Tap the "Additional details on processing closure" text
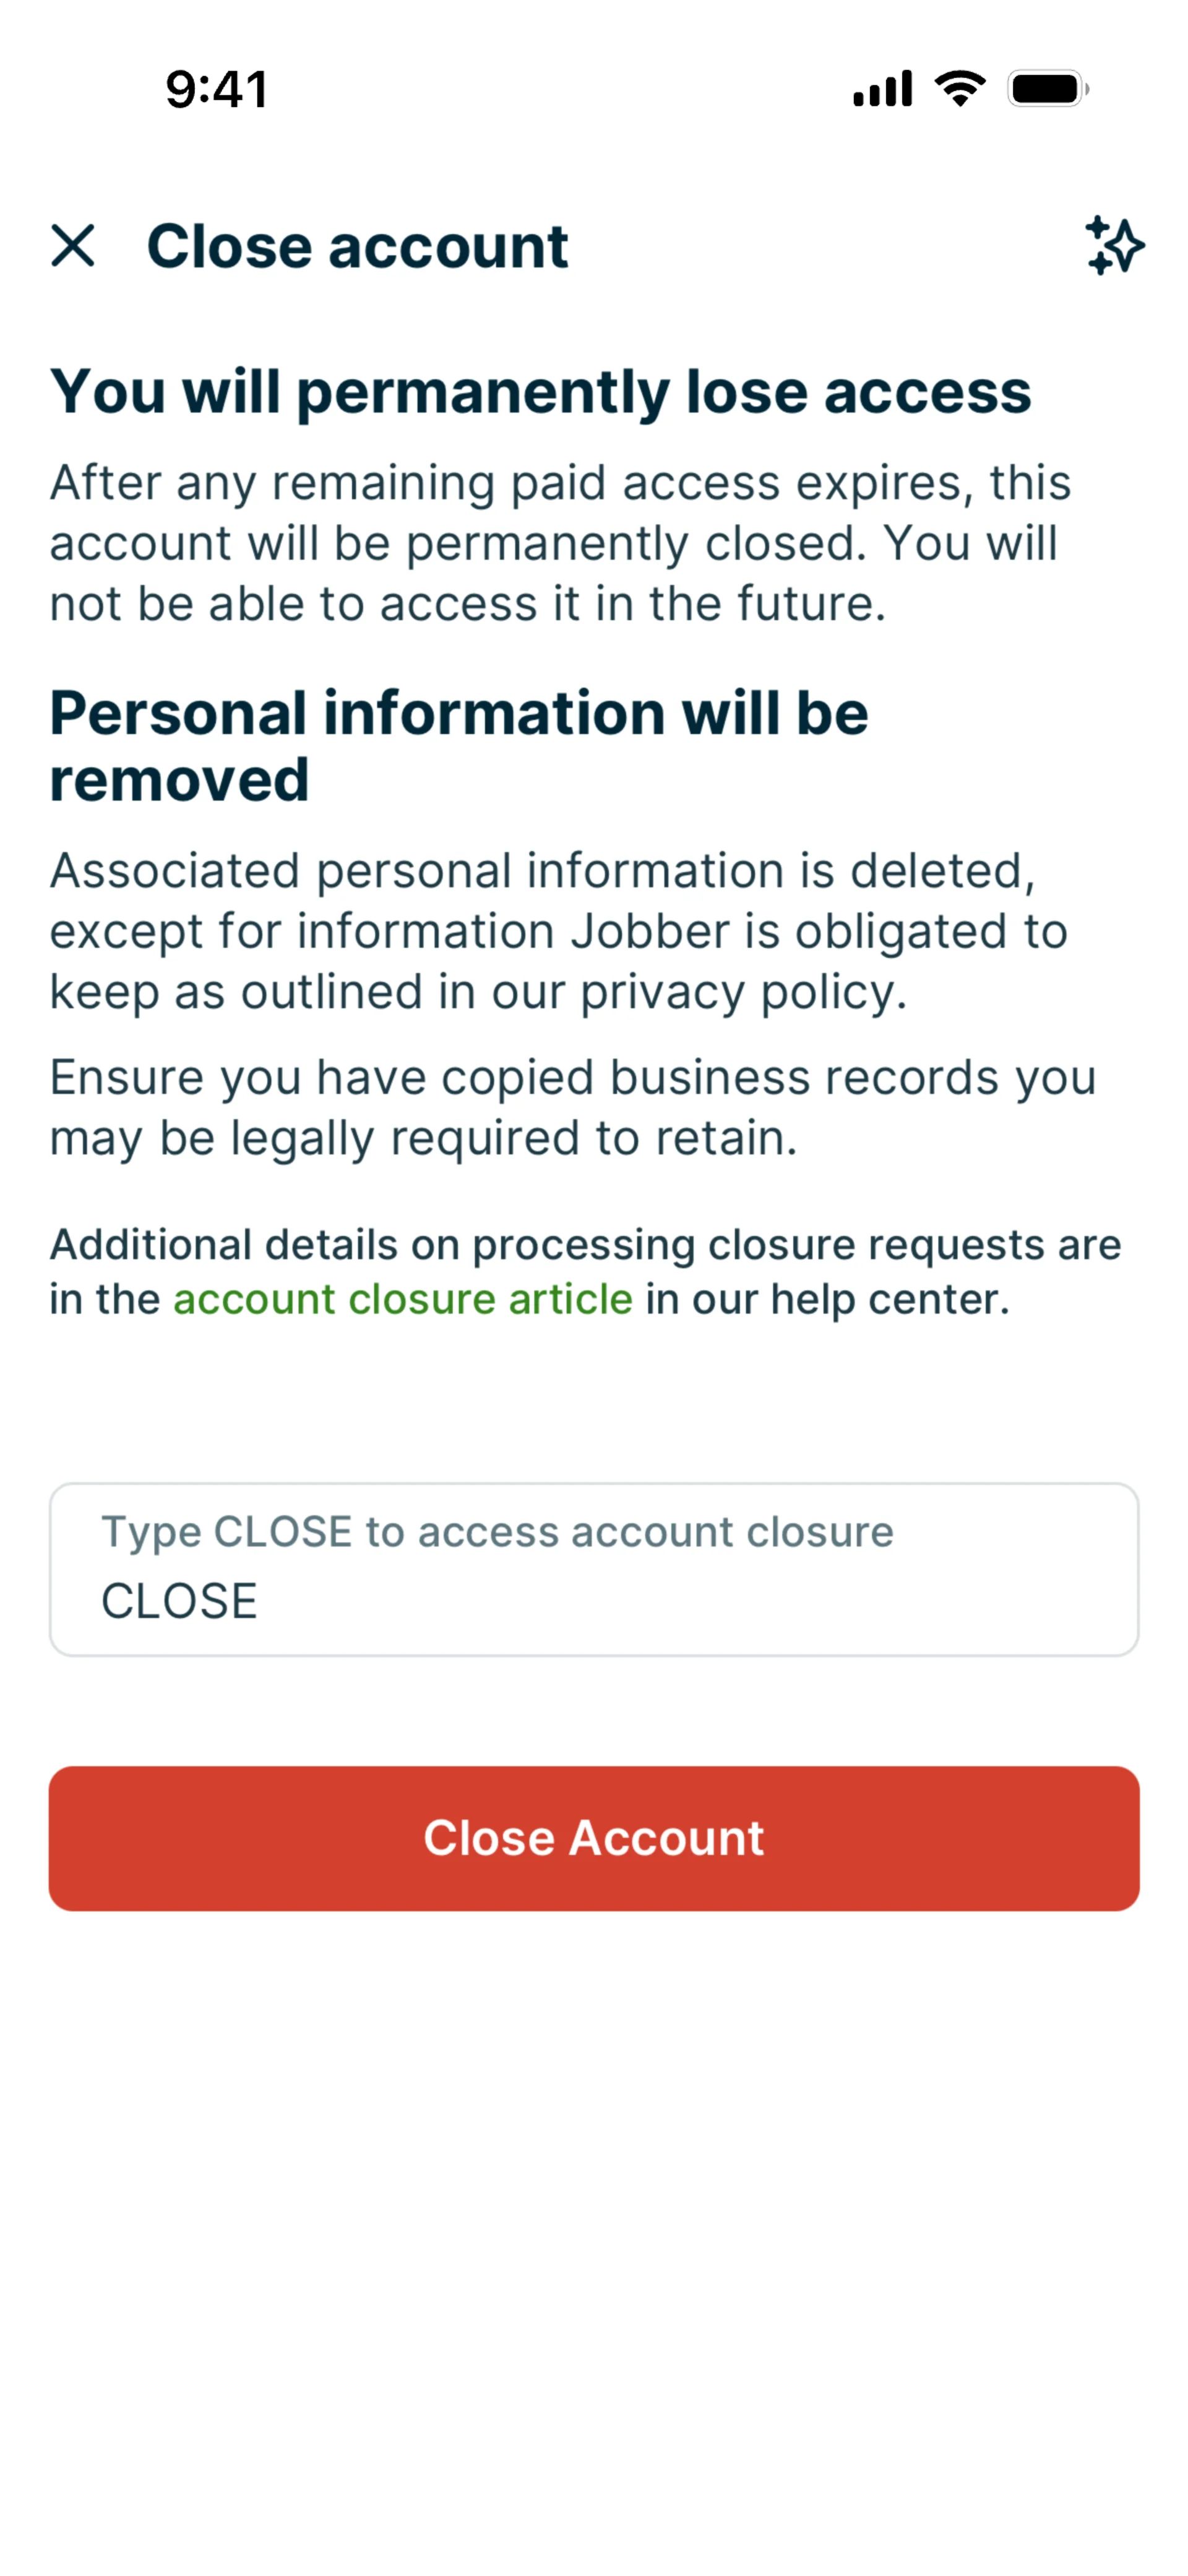1188x2576 pixels. point(585,1245)
